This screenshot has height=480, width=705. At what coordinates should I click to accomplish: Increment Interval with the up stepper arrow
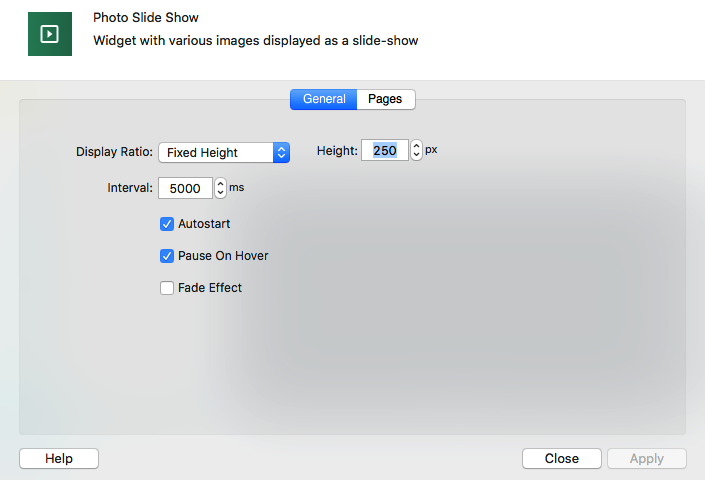[x=220, y=183]
